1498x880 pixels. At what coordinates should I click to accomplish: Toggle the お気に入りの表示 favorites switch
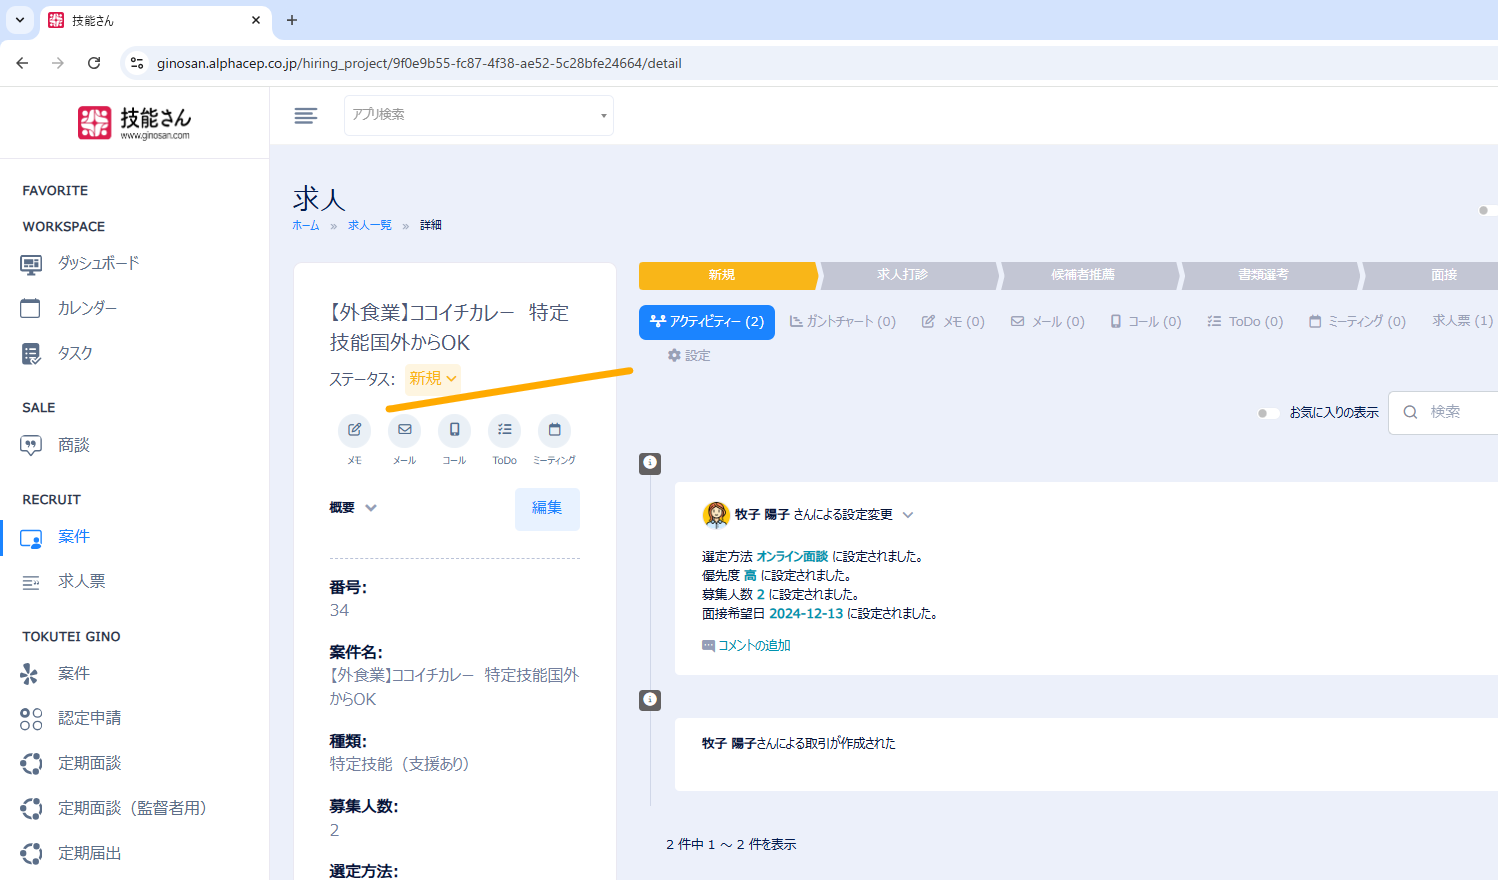pos(1267,413)
